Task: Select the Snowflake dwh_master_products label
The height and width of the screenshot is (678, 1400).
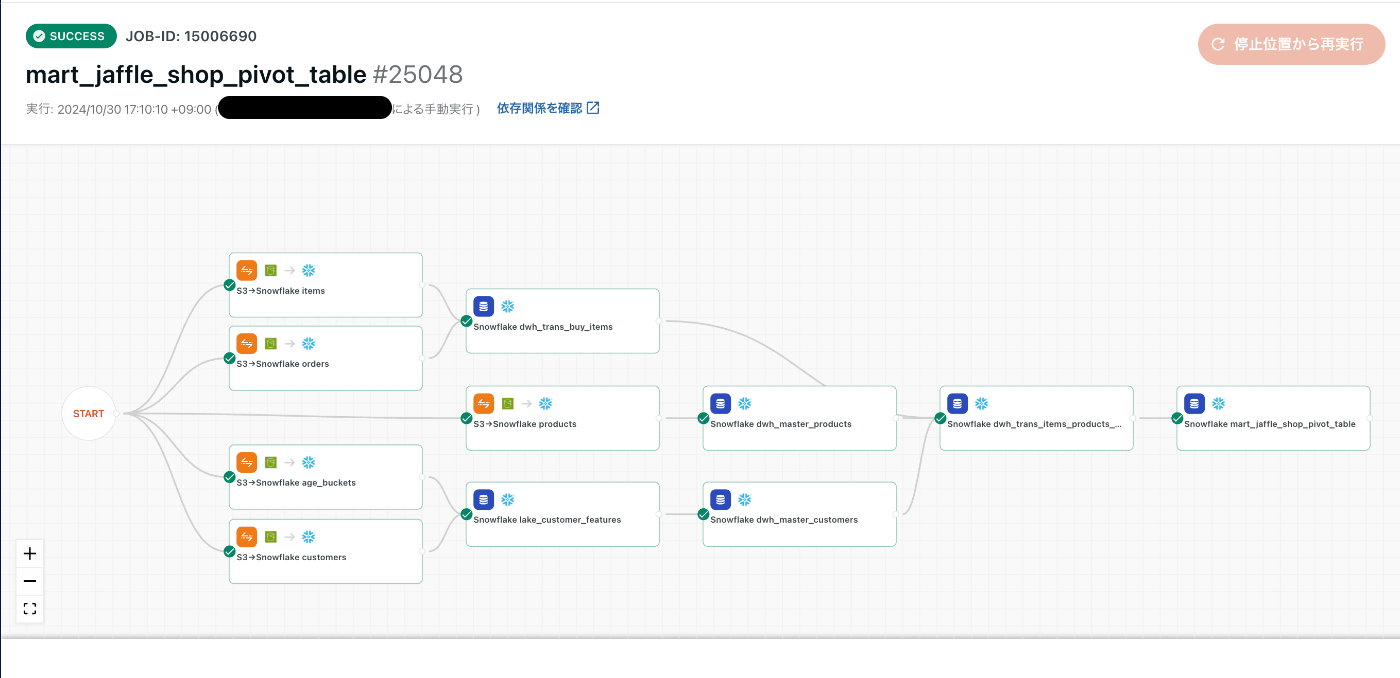Action: (x=781, y=424)
